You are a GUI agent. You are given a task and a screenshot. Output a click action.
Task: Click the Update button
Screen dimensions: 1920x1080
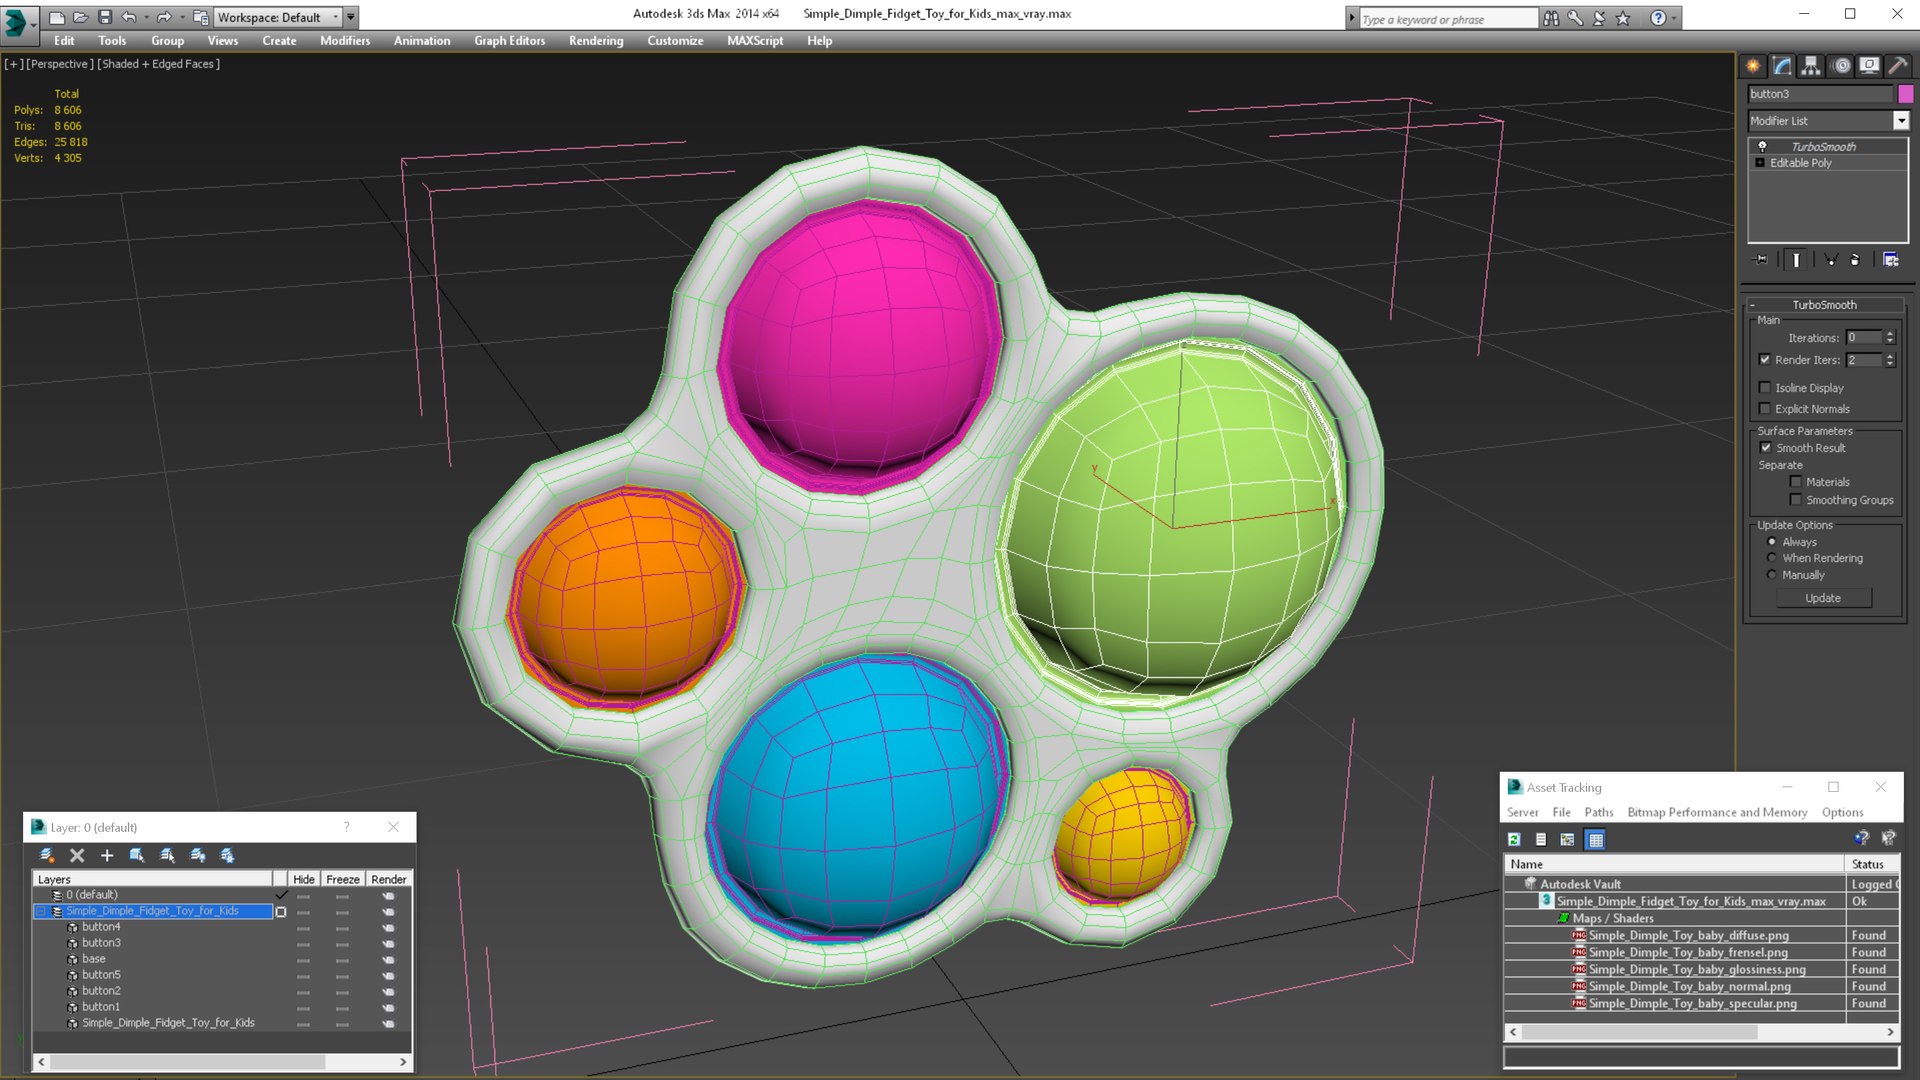click(1823, 598)
